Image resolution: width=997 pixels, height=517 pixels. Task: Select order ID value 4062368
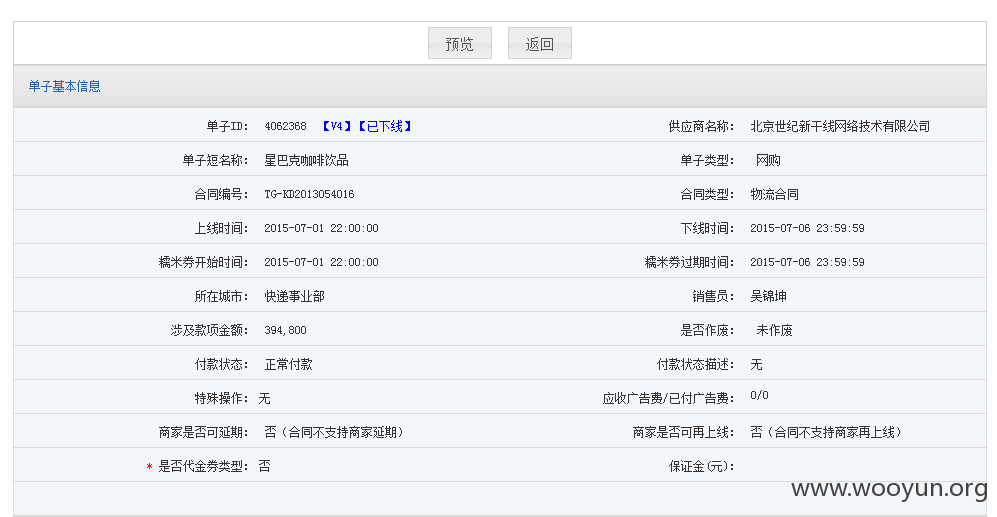click(x=285, y=127)
